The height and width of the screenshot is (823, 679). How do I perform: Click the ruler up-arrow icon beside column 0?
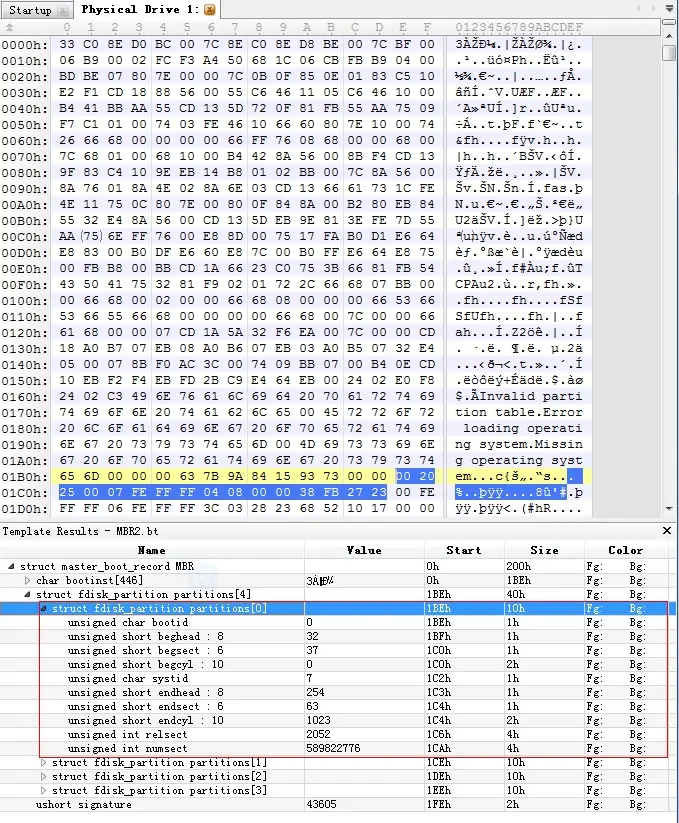(9, 27)
